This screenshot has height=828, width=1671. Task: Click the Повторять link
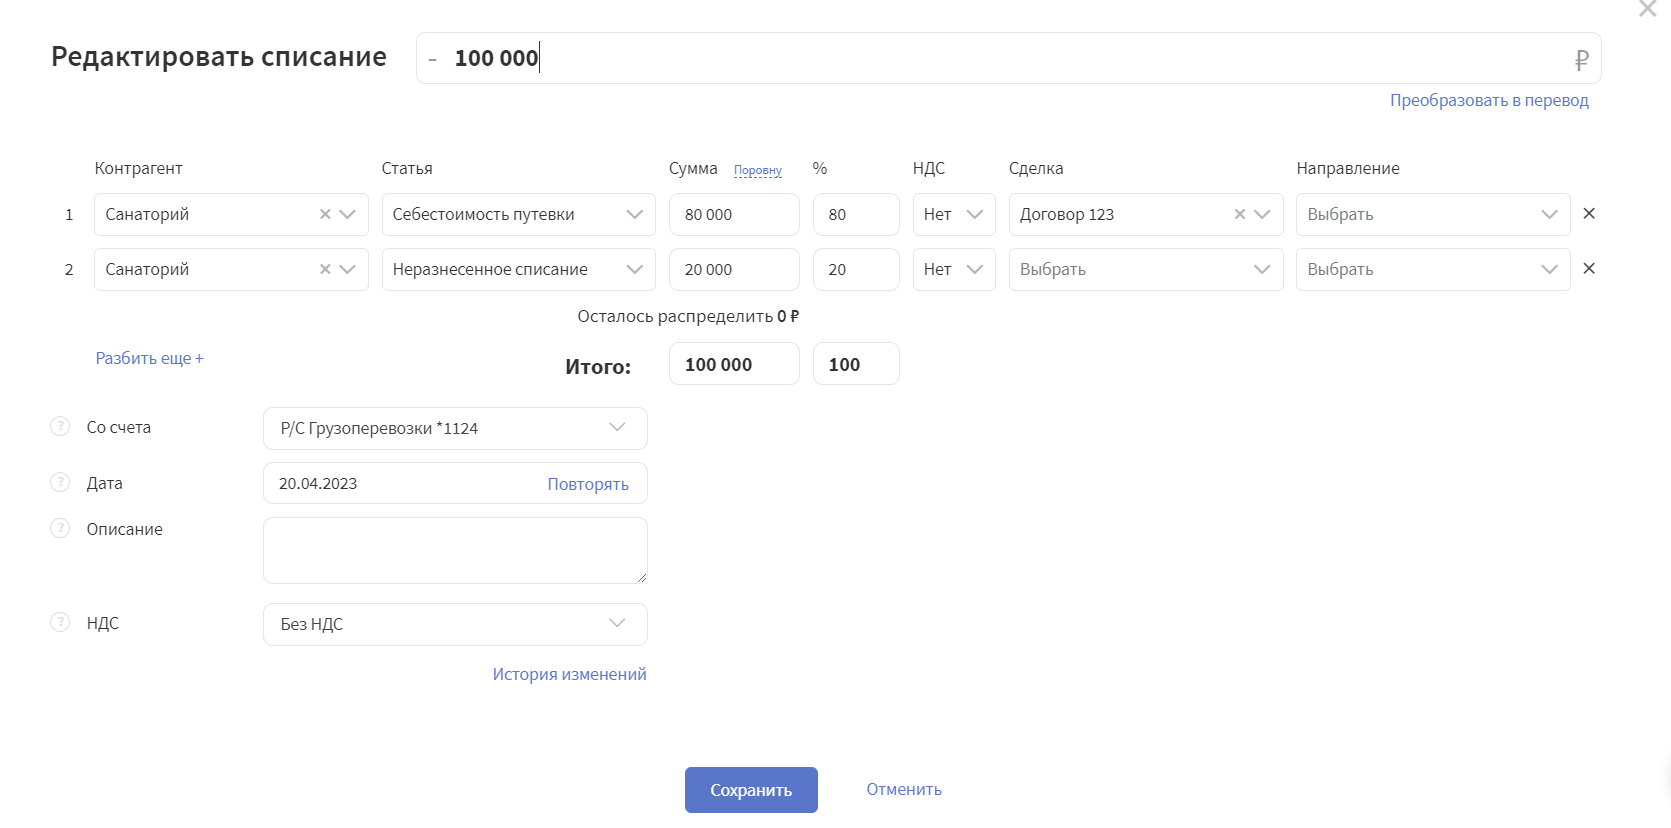[588, 484]
